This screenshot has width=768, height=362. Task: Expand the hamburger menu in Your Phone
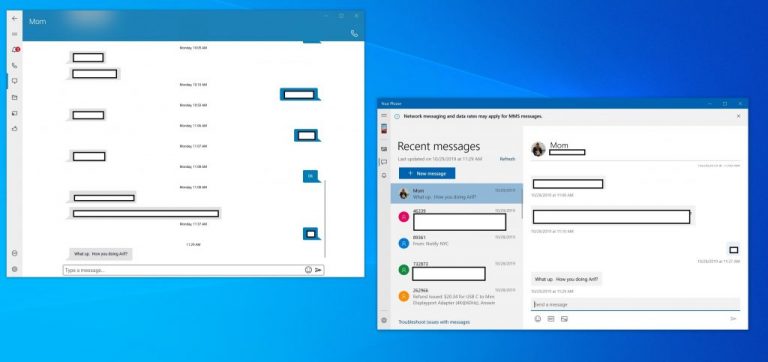tap(384, 116)
